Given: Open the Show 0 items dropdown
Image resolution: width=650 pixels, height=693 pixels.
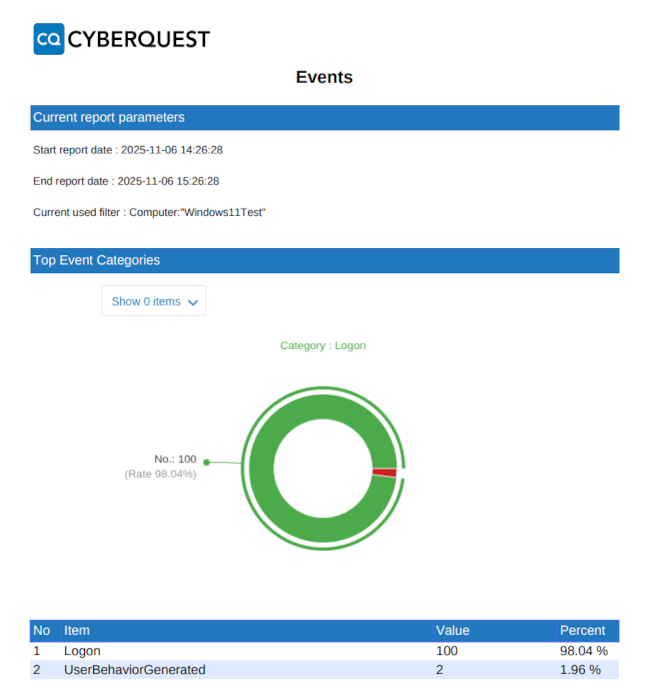Looking at the screenshot, I should (153, 301).
